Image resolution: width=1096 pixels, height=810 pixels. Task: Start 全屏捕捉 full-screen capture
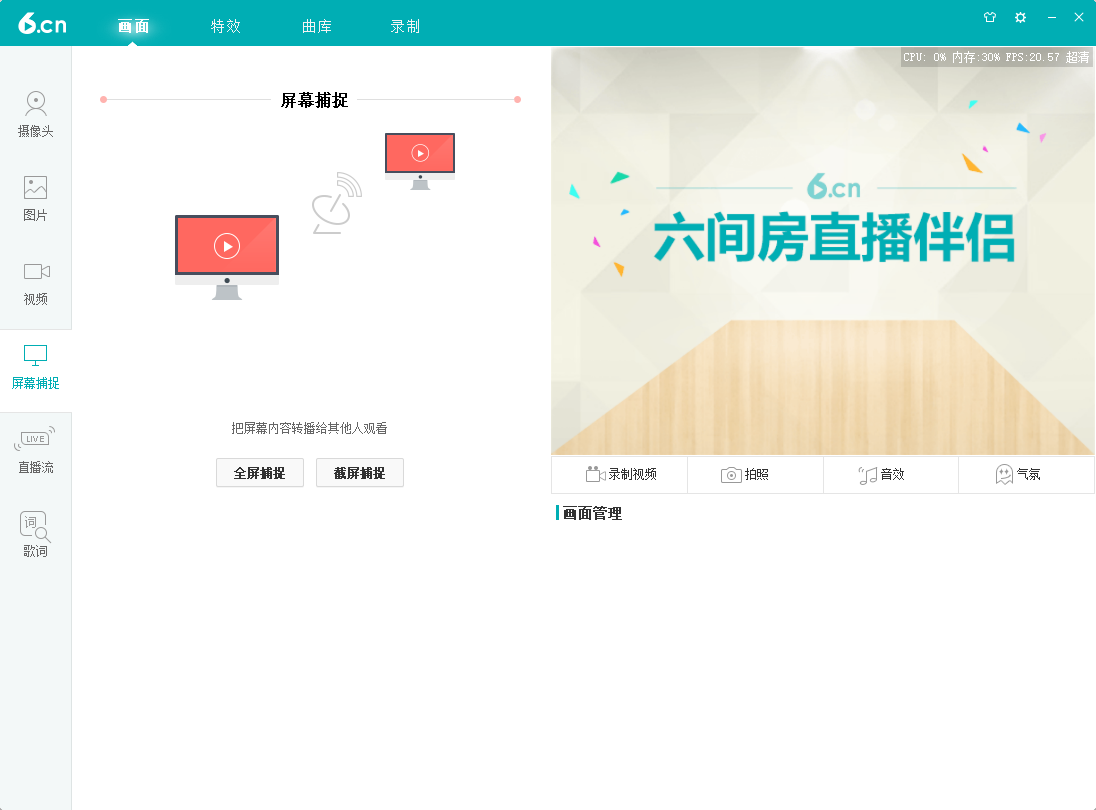pos(260,473)
